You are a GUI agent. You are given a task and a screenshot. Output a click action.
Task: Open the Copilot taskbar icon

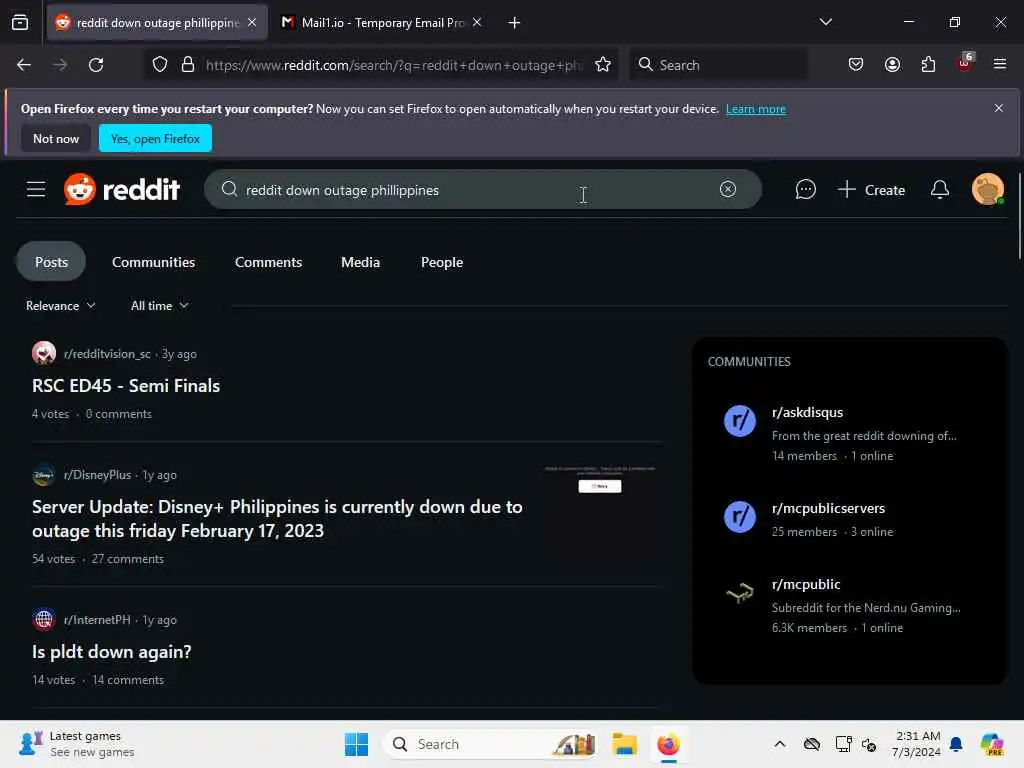tap(991, 744)
